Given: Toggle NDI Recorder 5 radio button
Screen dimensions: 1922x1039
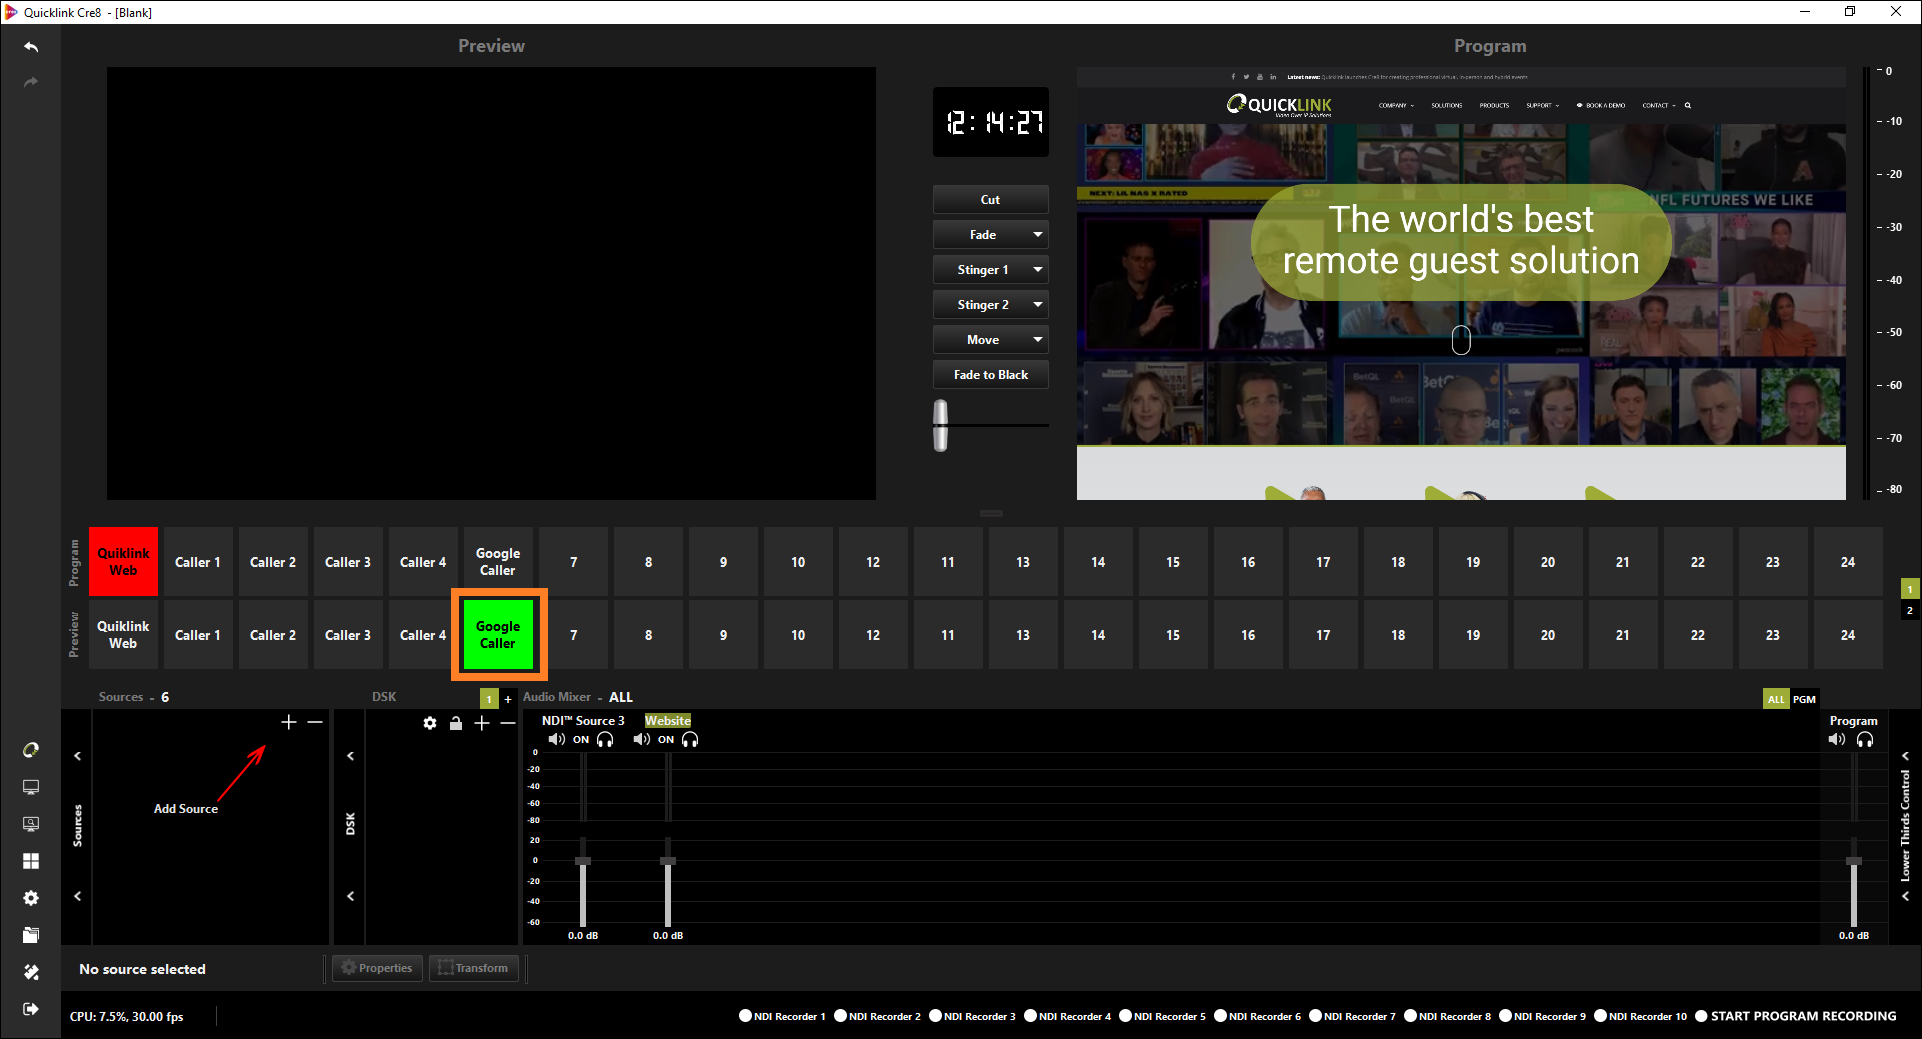Looking at the screenshot, I should coord(1125,1016).
